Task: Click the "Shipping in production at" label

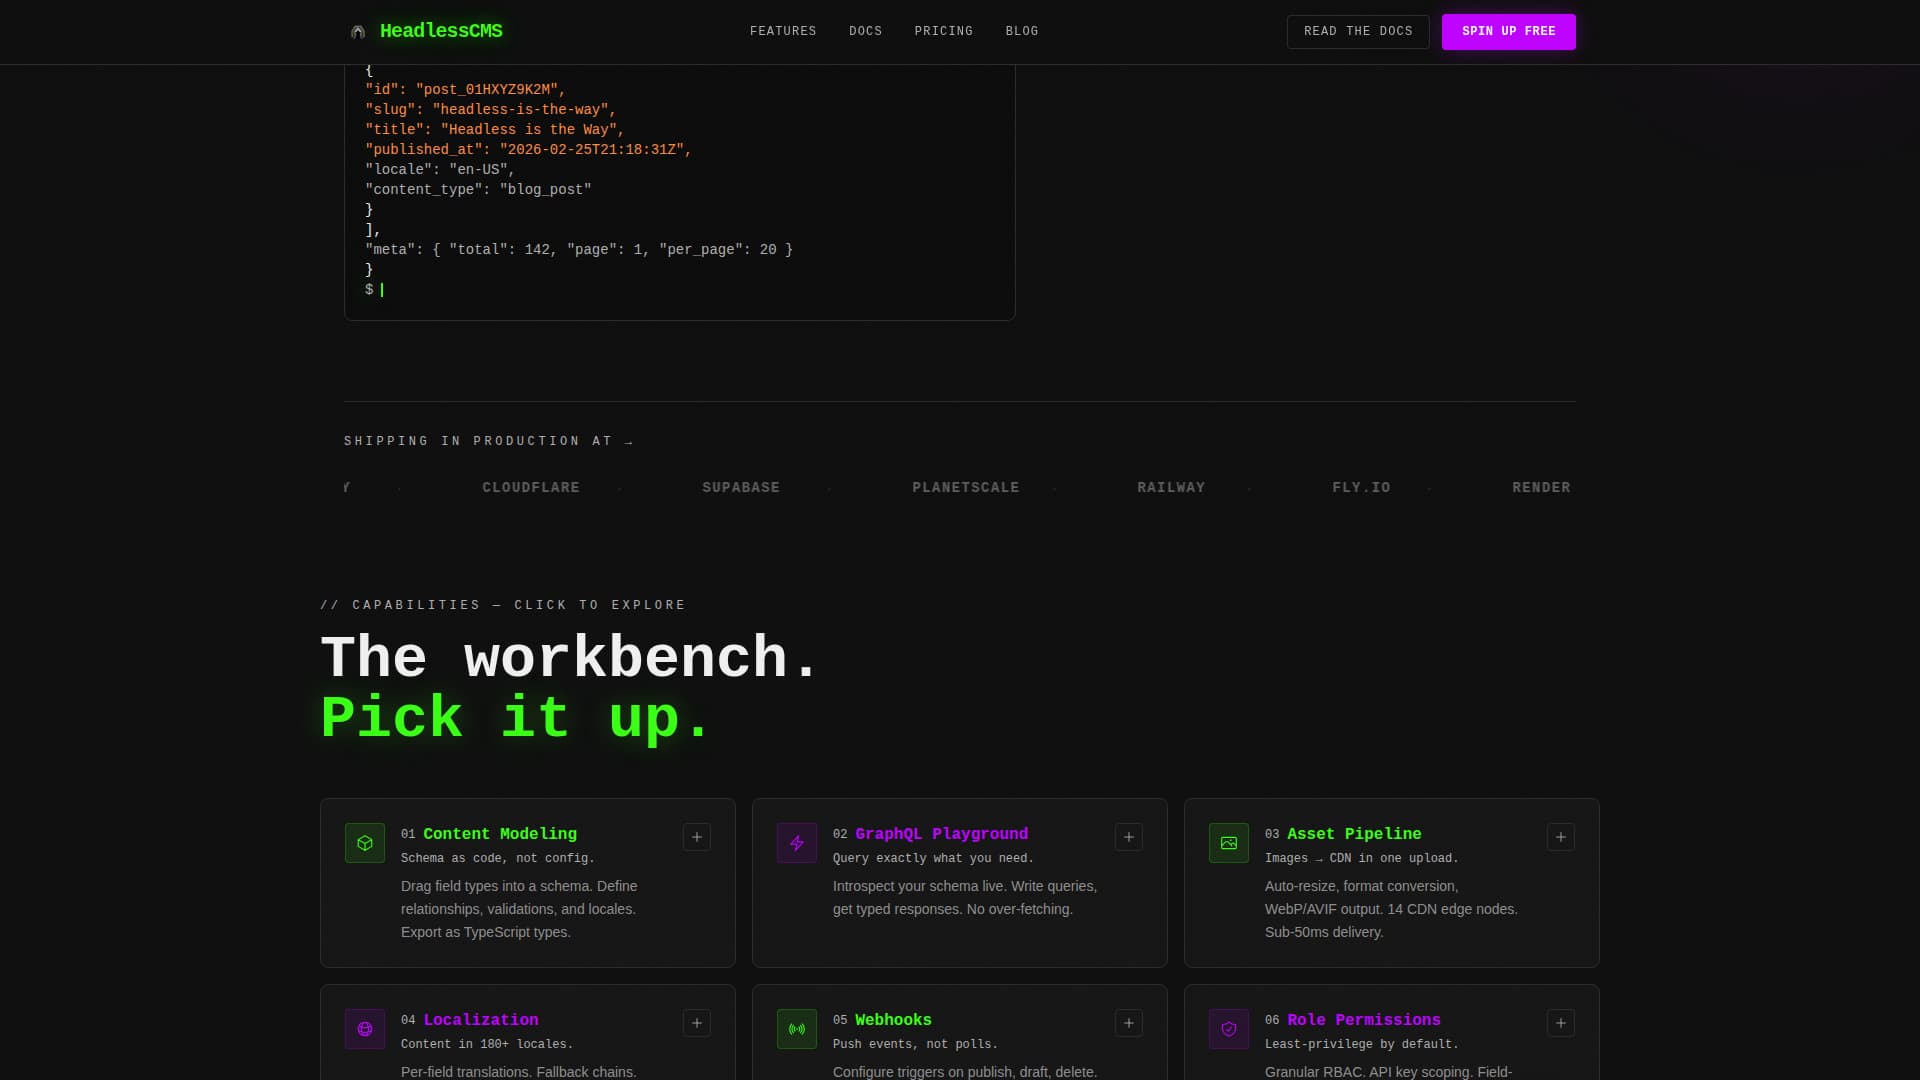Action: point(489,441)
